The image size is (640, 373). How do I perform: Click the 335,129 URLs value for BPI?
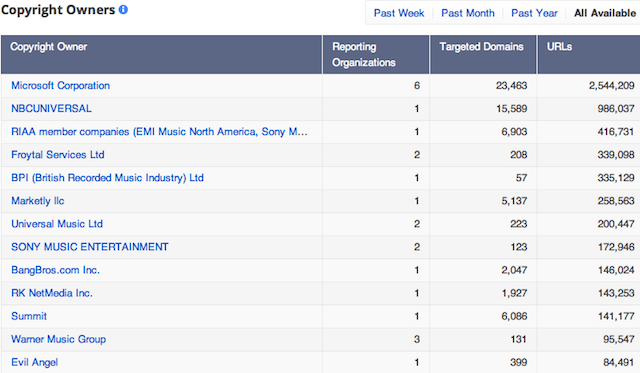pos(616,178)
